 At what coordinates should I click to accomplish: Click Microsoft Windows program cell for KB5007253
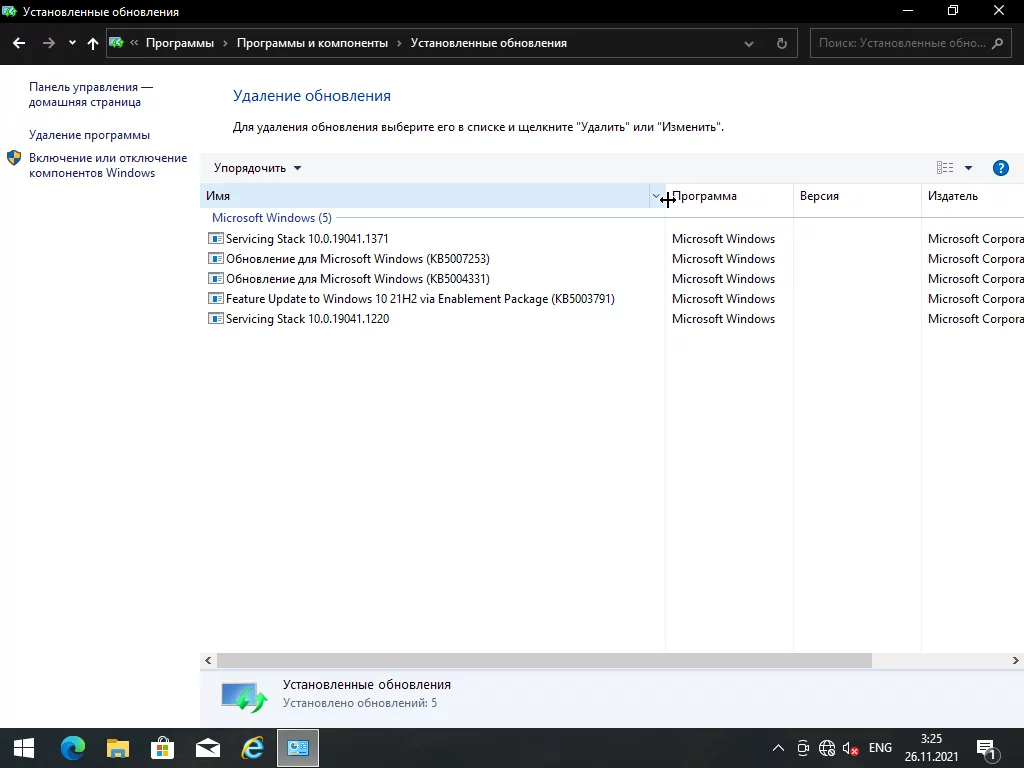pos(724,259)
